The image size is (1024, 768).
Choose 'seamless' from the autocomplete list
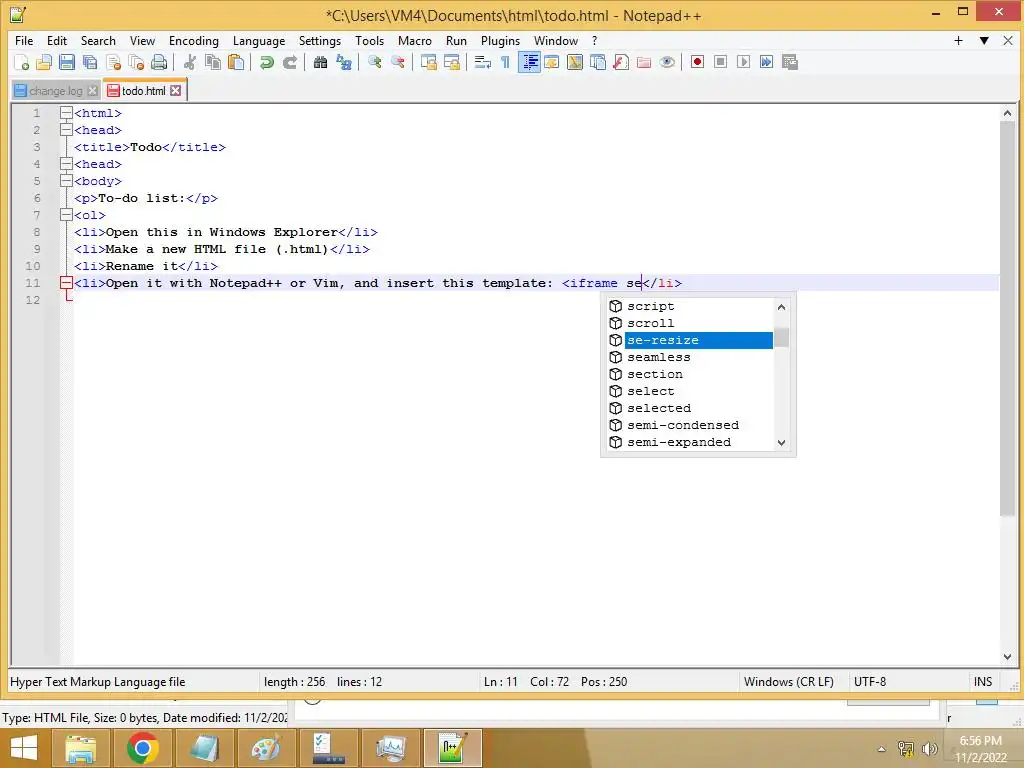pyautogui.click(x=690, y=357)
